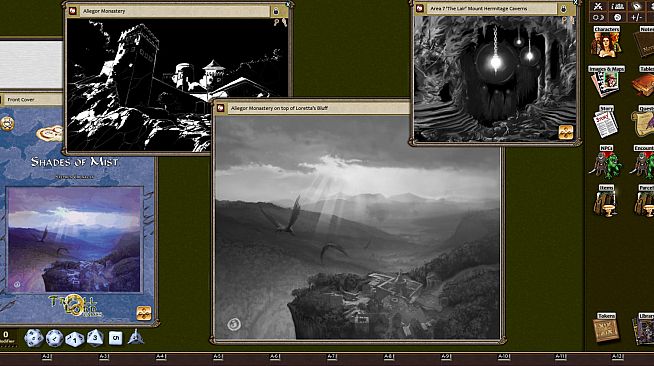Click the circular options tool icon
Image resolution: width=654 pixels, height=366 pixels.
click(x=617, y=17)
